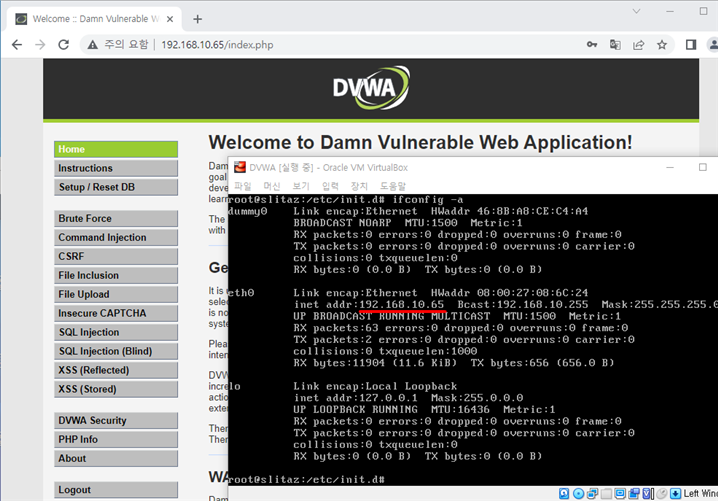Open the Command Injection module
The width and height of the screenshot is (718, 501).
[x=116, y=237]
